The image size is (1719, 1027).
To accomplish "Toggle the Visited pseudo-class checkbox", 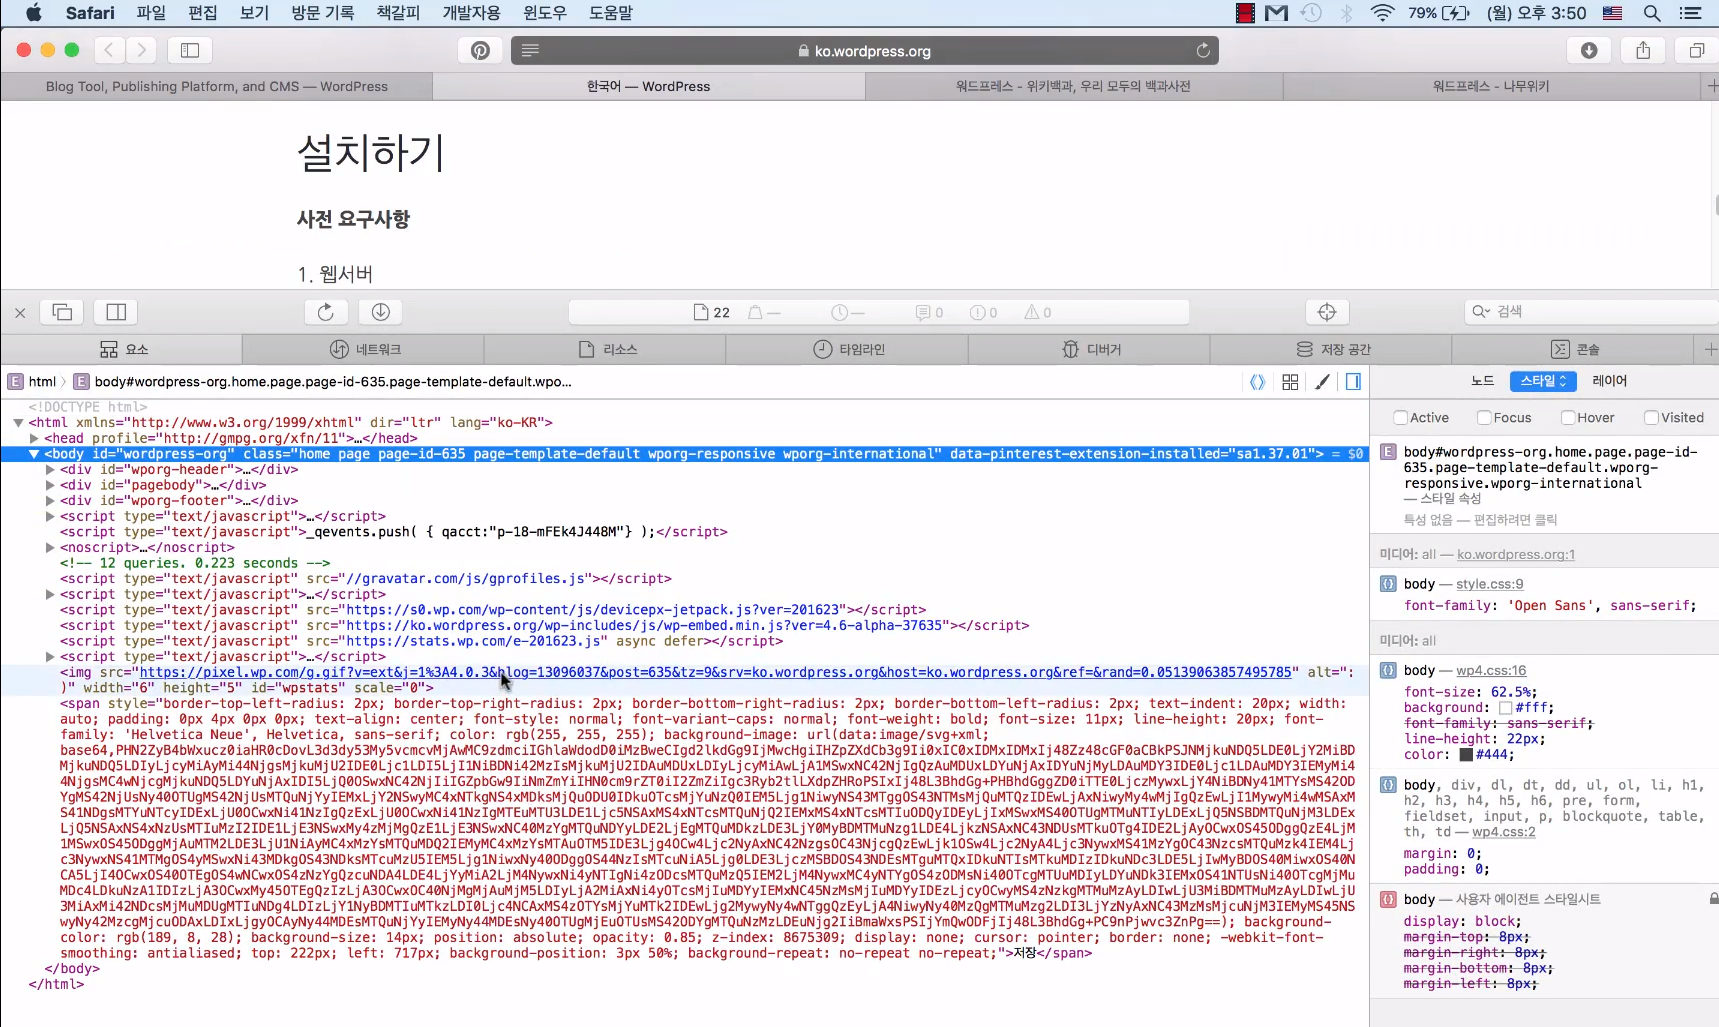I will [1651, 418].
